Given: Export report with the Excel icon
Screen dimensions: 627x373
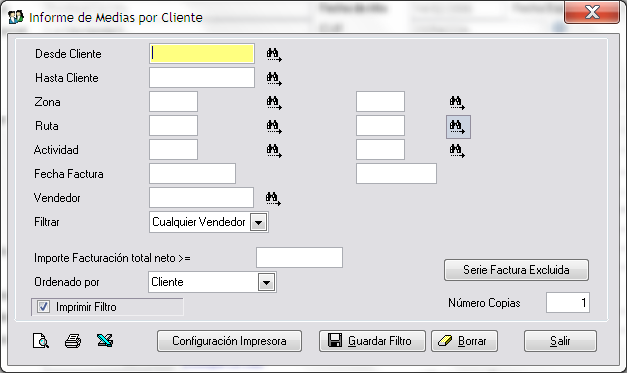Looking at the screenshot, I should pos(105,341).
